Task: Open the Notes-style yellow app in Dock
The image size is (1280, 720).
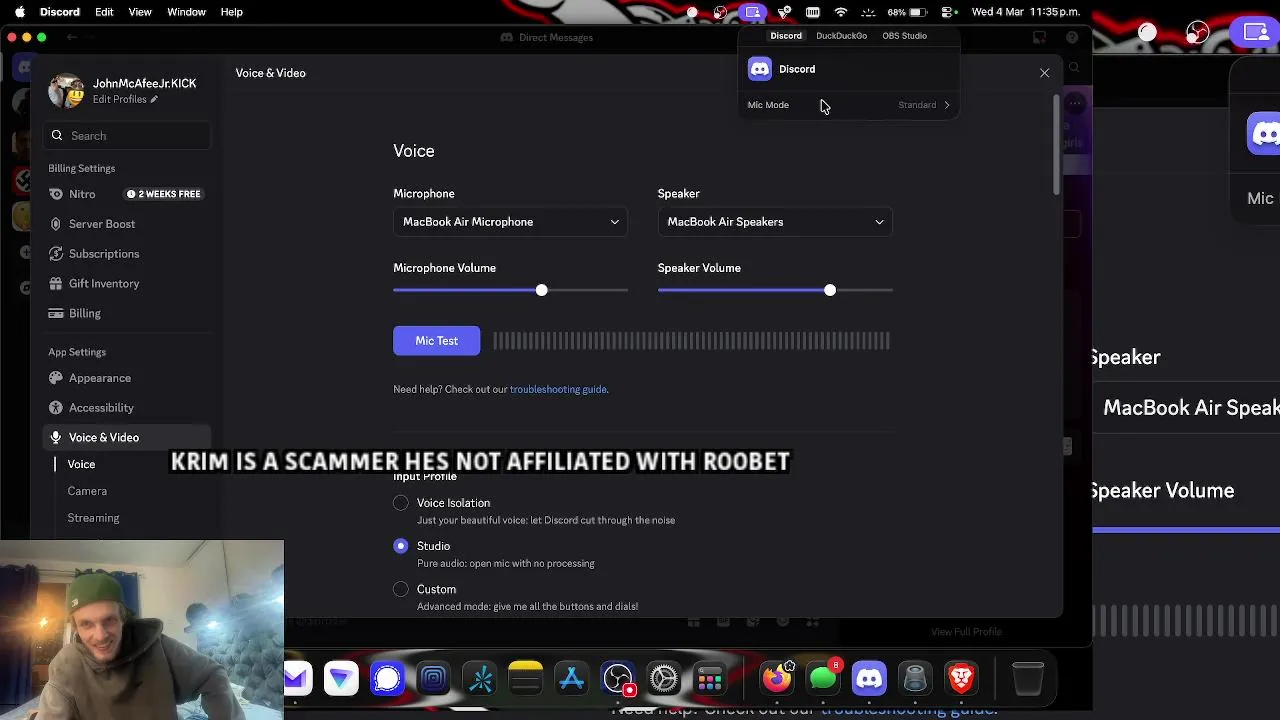Action: 526,679
